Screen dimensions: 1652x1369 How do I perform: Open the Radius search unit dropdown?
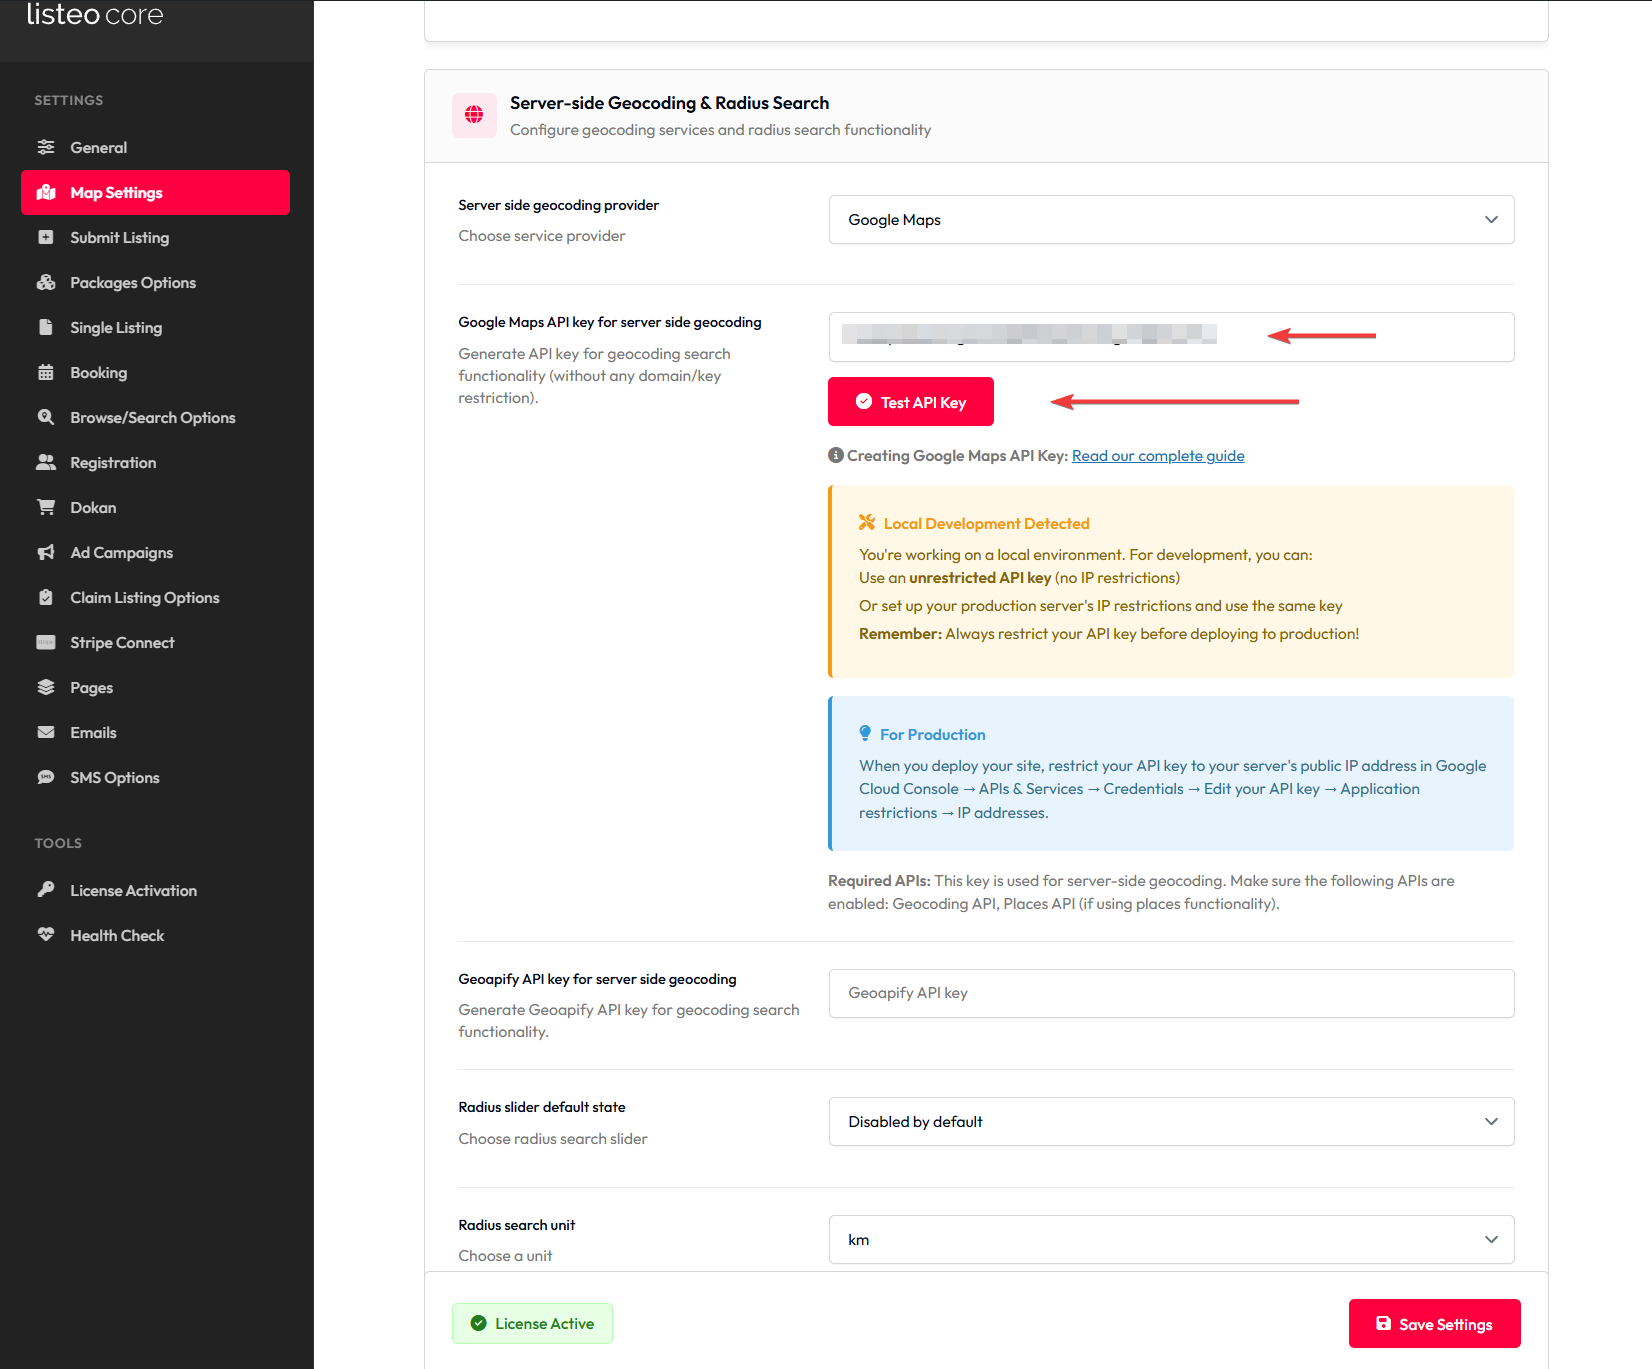pos(1170,1240)
